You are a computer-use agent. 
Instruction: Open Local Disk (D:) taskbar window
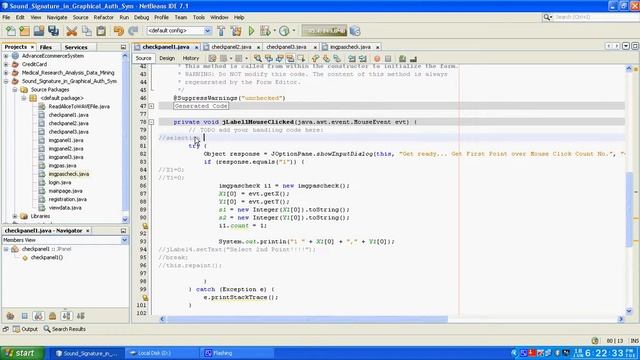(162, 353)
